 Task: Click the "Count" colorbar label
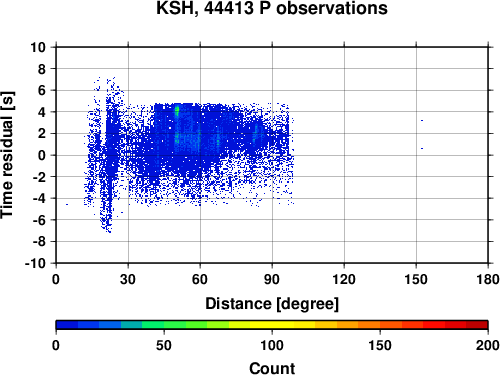coord(272,368)
